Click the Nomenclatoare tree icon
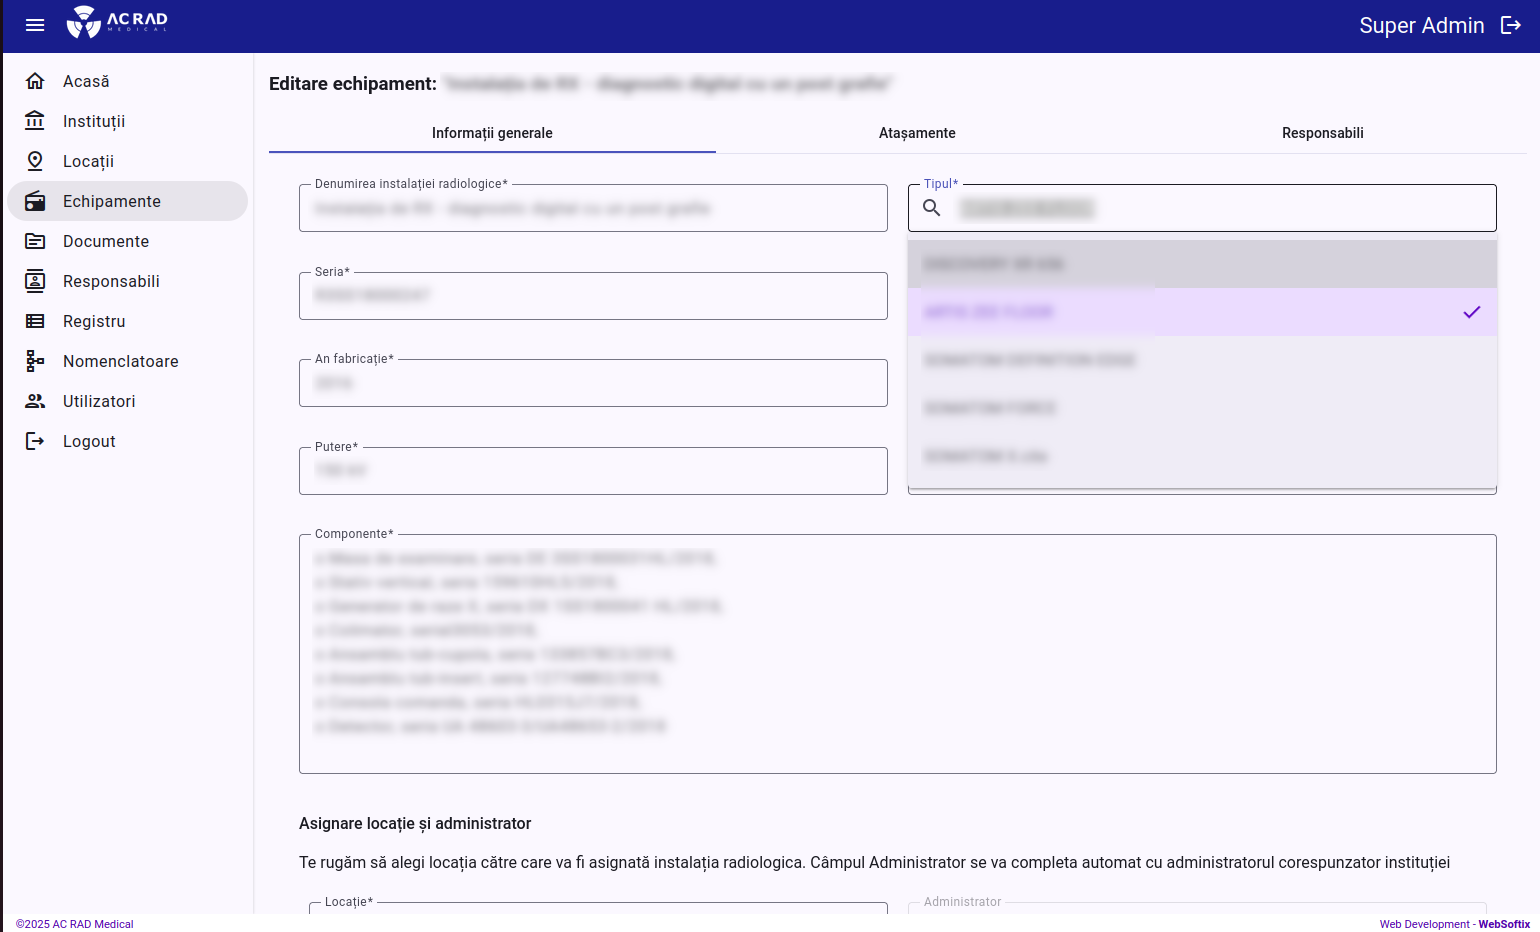 click(x=35, y=361)
